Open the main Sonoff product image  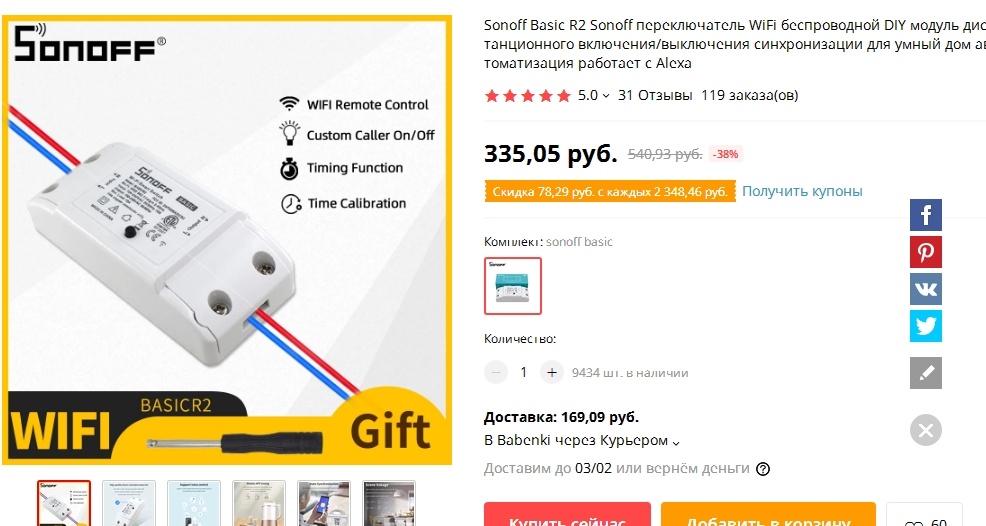click(227, 240)
